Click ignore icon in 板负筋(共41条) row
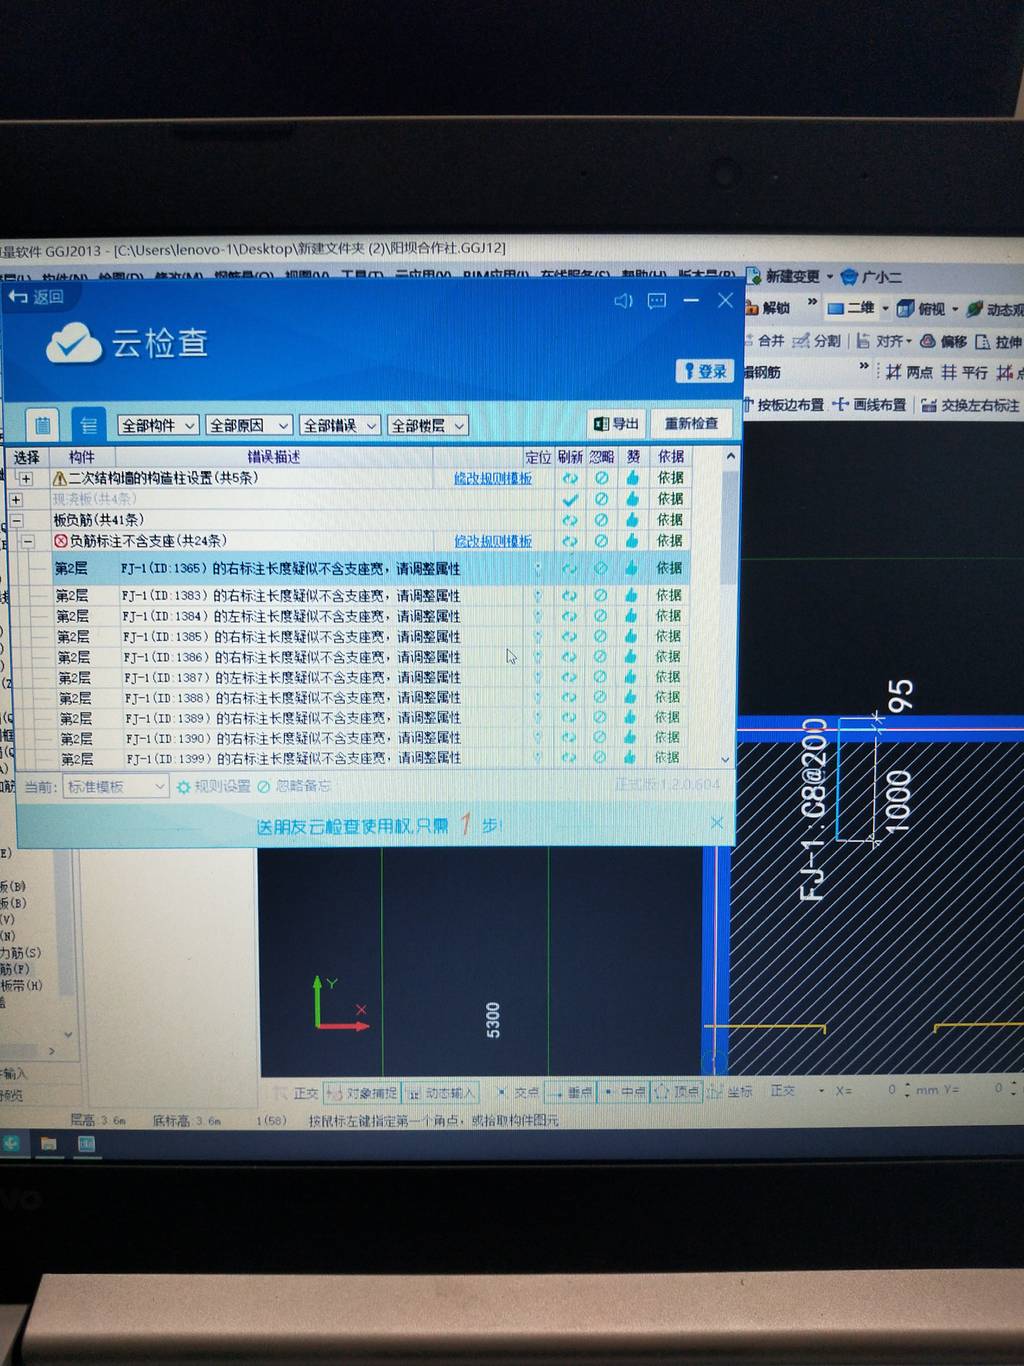This screenshot has height=1366, width=1024. coord(601,520)
